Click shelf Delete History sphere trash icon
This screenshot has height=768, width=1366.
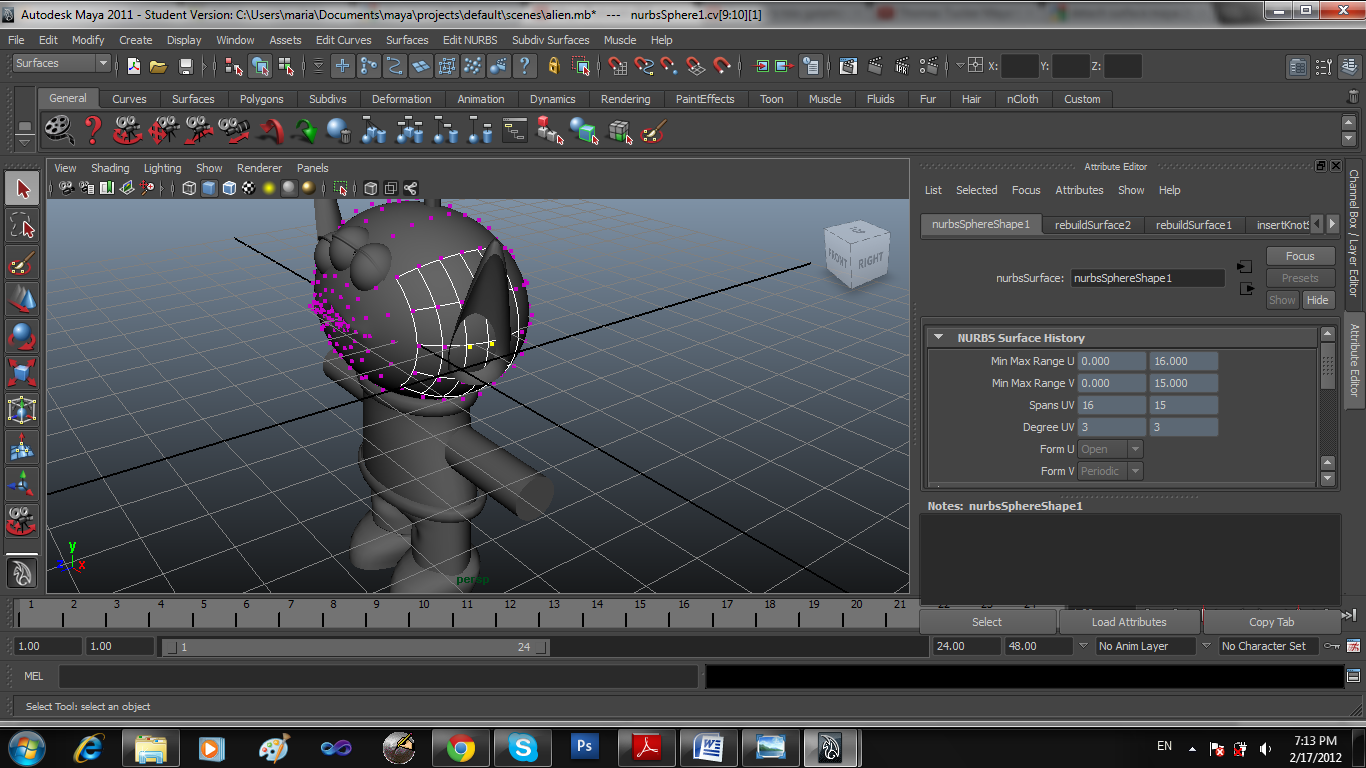click(x=339, y=130)
